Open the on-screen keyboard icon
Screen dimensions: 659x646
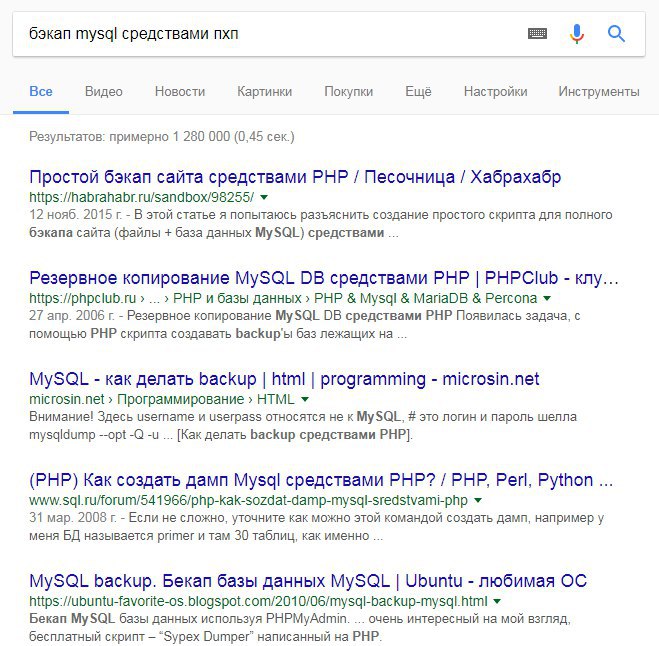click(537, 33)
